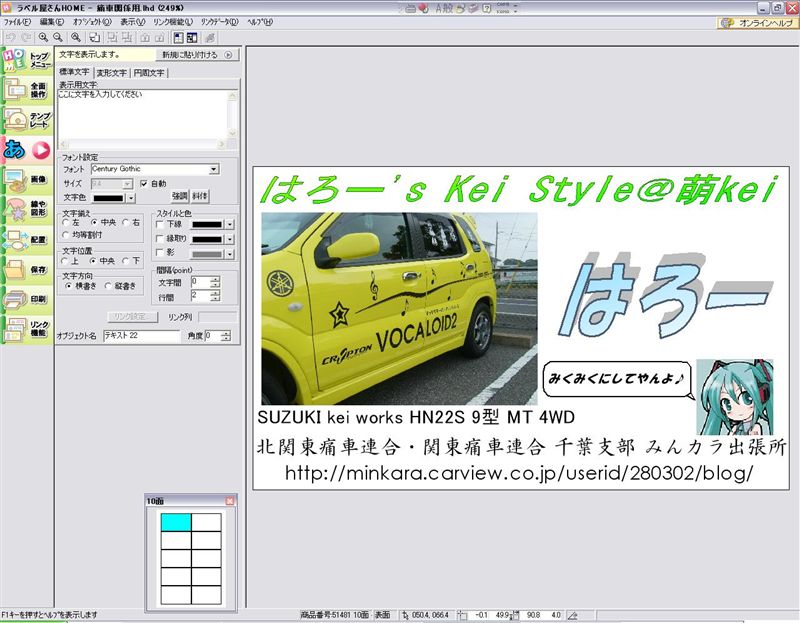Click the 新規に貼り付ける play arrow icon
Viewport: 800px width, 623px height.
point(229,55)
